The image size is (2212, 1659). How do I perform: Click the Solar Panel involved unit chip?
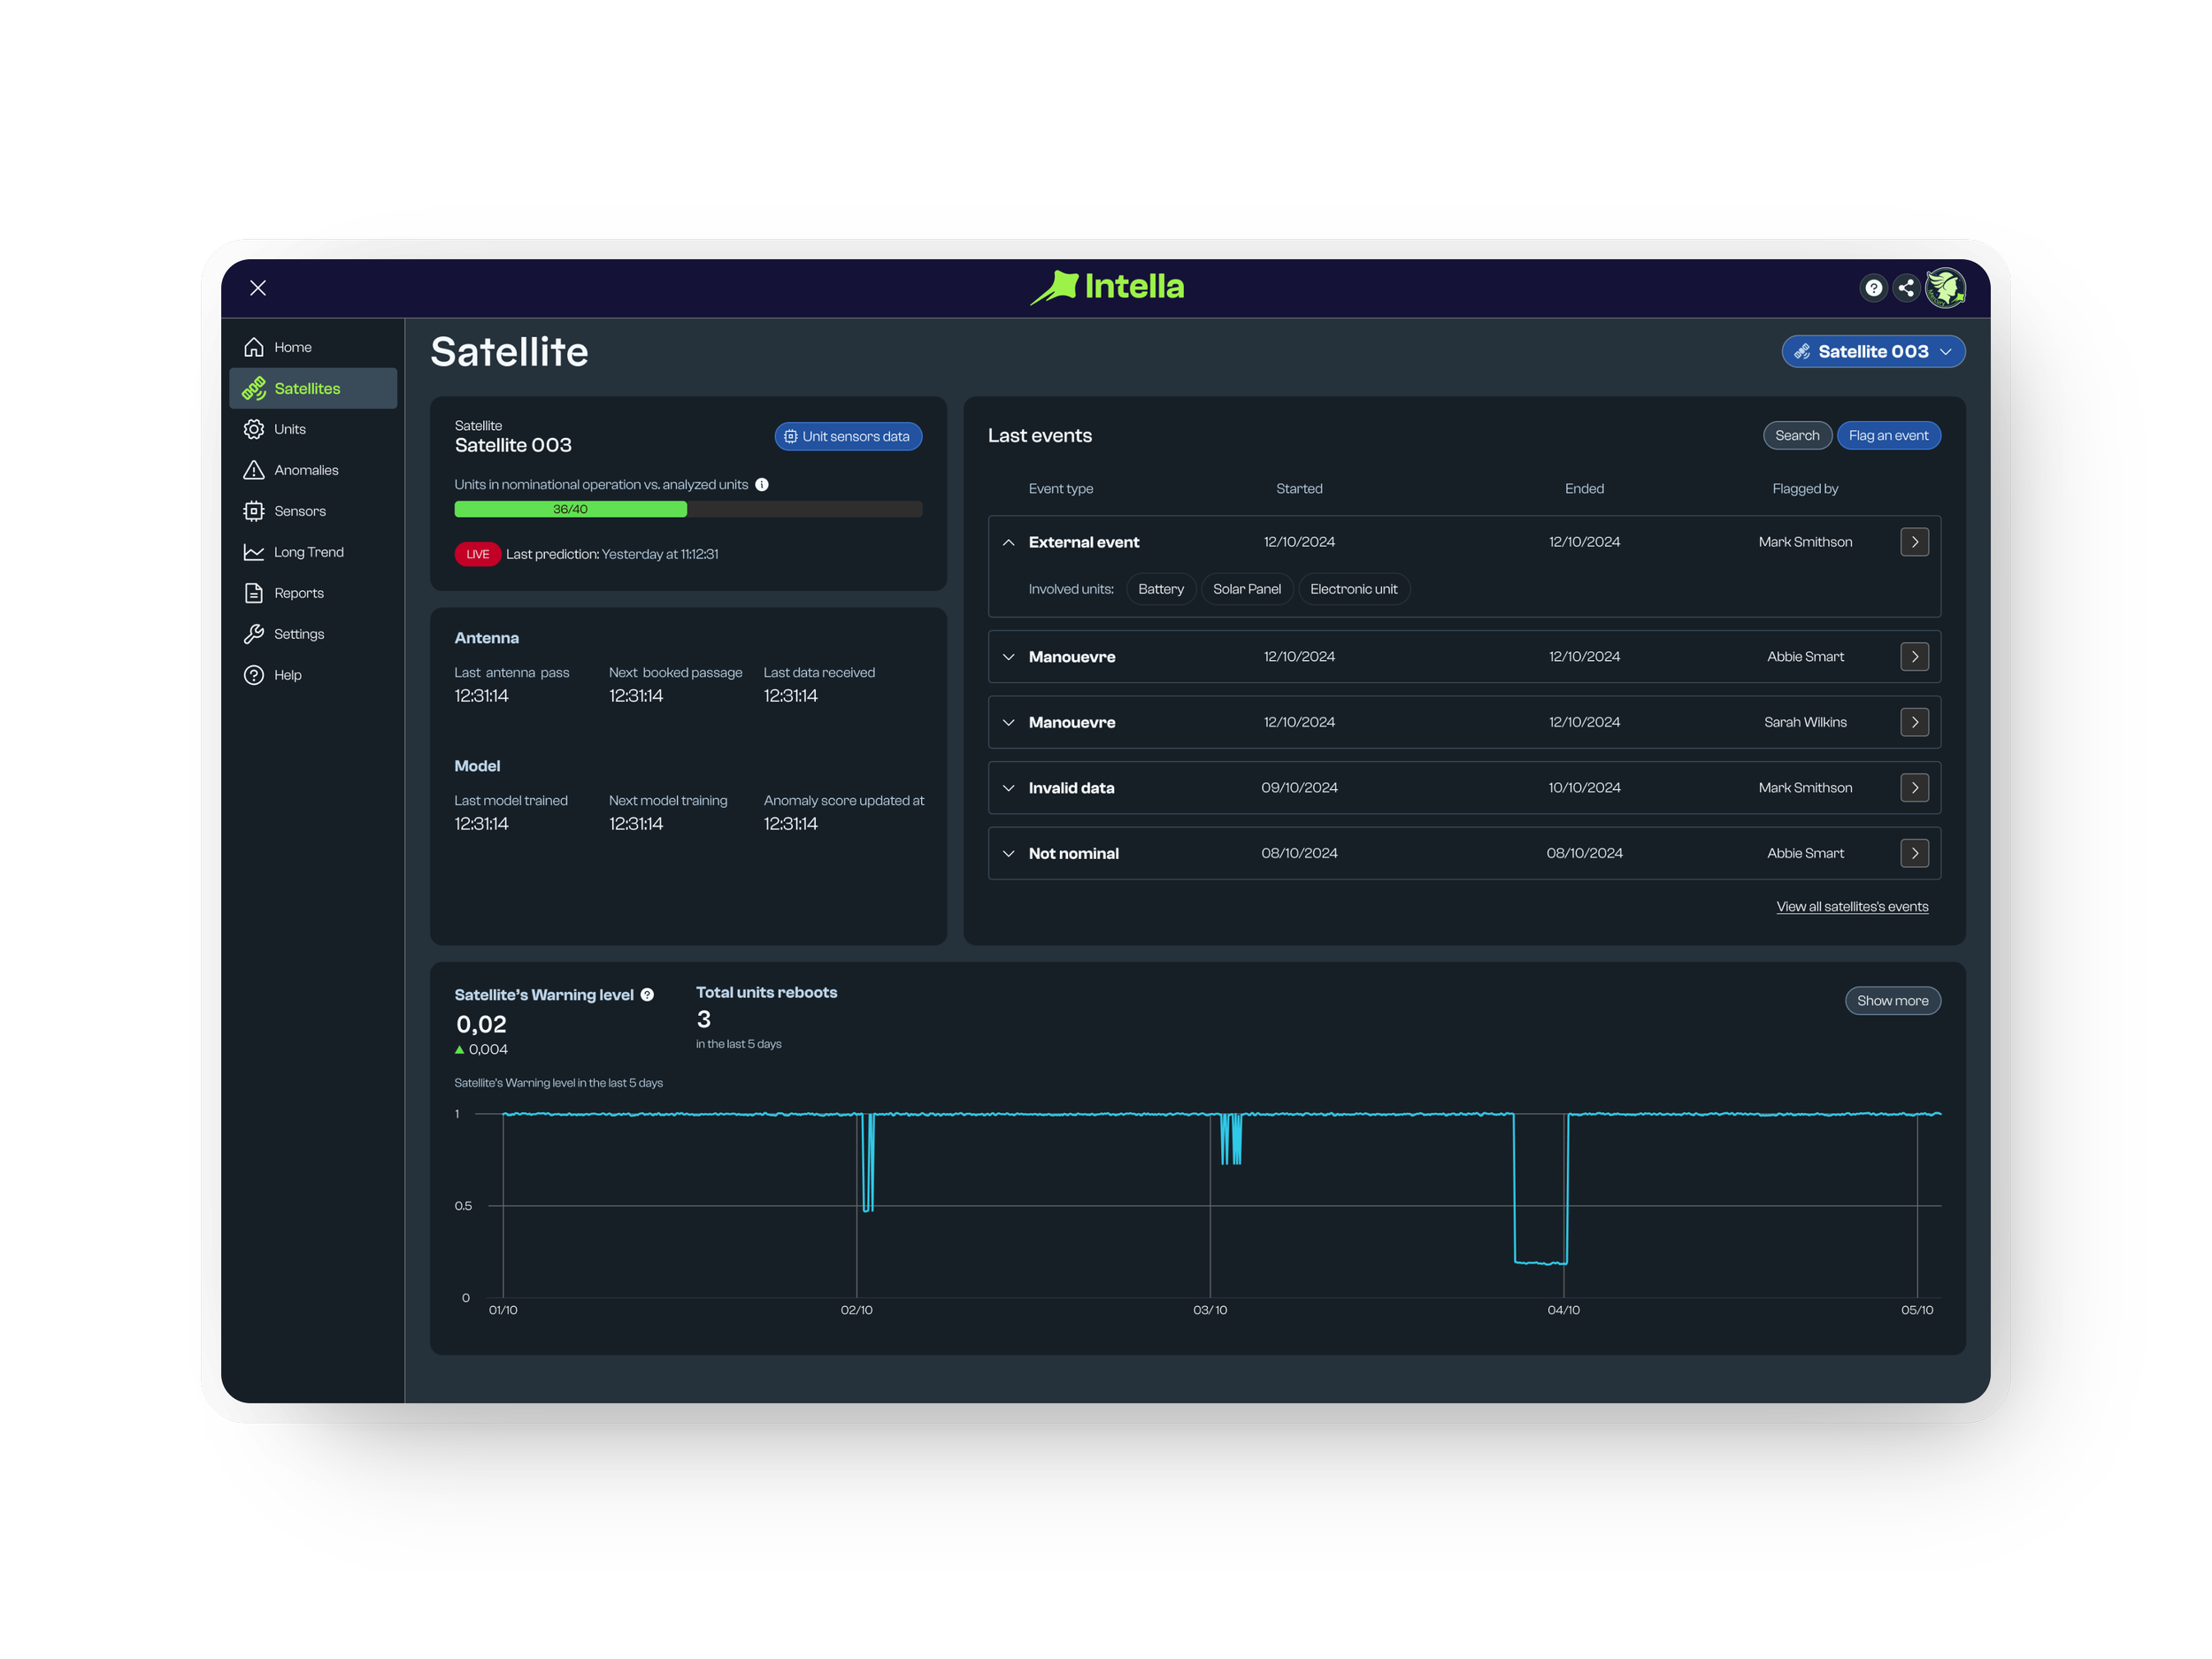tap(1246, 589)
